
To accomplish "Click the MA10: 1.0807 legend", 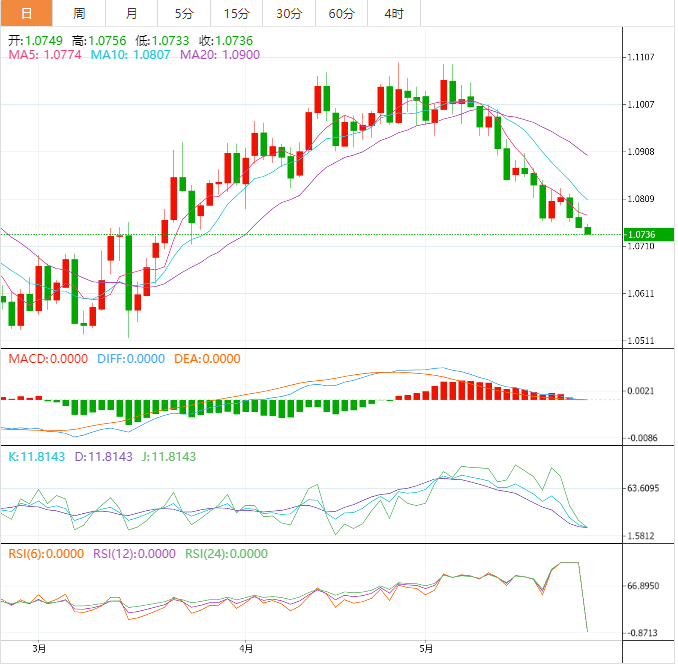I will [x=130, y=55].
